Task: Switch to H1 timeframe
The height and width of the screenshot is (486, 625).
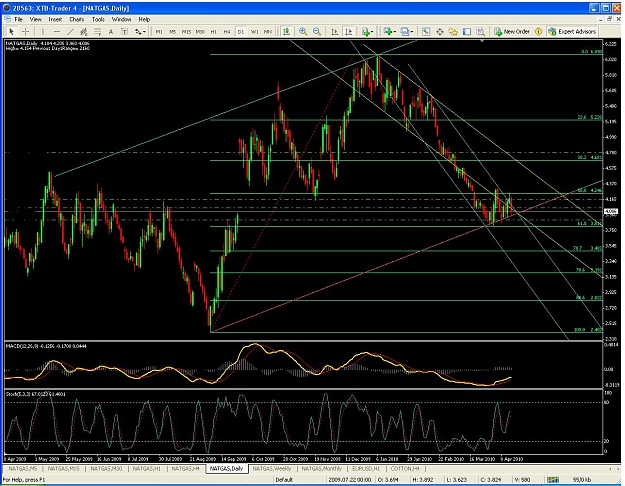Action: click(214, 31)
